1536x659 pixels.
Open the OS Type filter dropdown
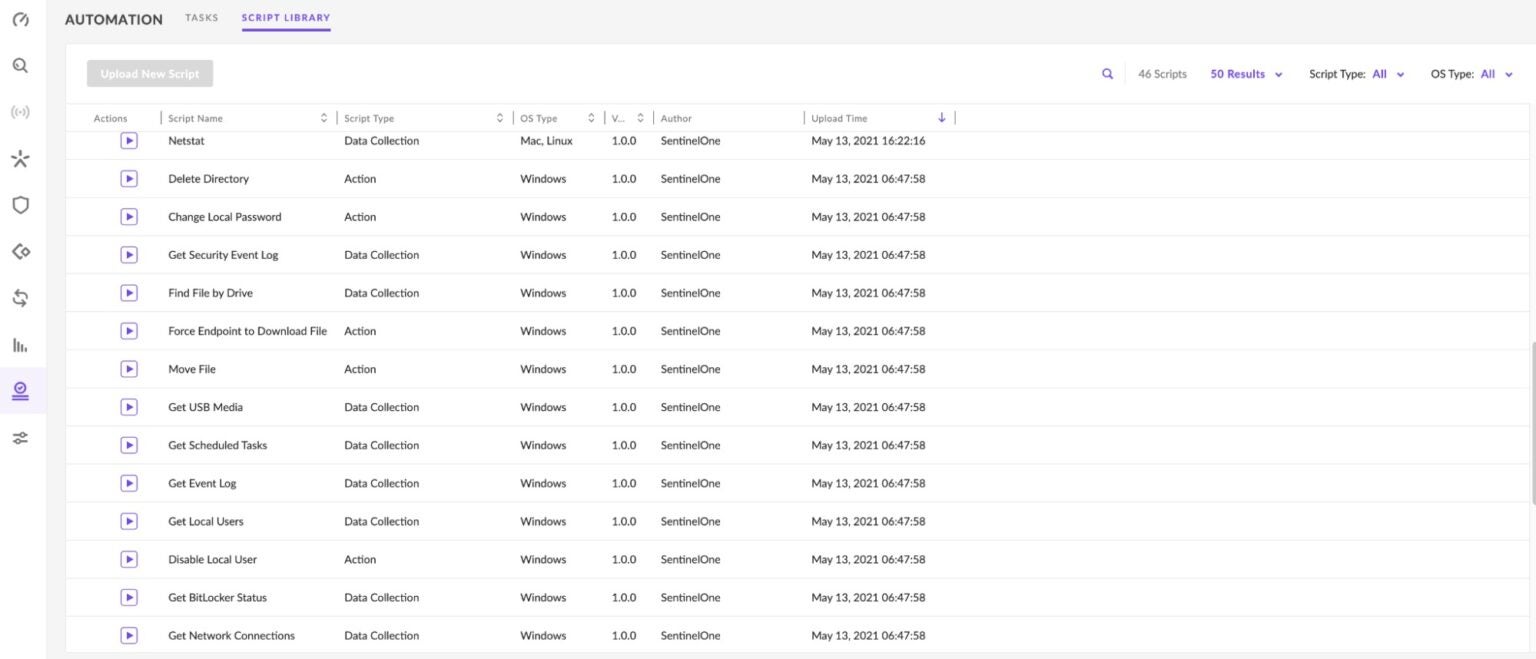click(x=1496, y=74)
